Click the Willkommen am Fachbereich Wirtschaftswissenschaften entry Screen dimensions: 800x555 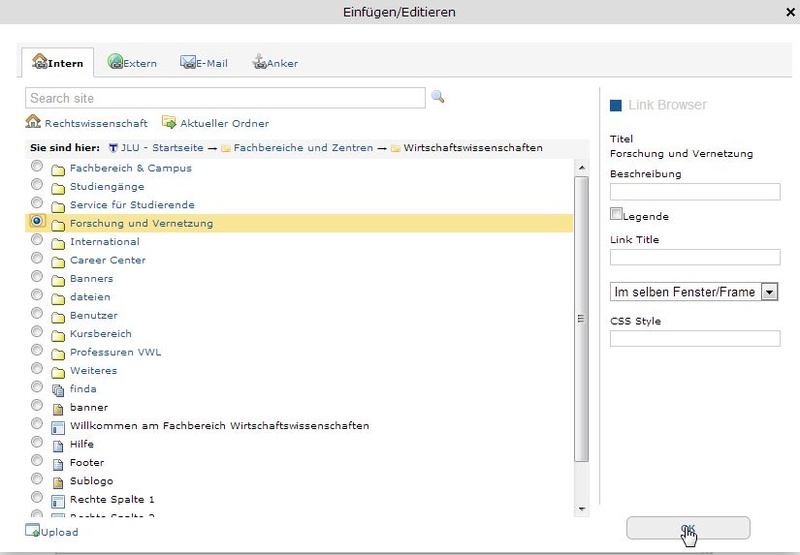pos(219,425)
